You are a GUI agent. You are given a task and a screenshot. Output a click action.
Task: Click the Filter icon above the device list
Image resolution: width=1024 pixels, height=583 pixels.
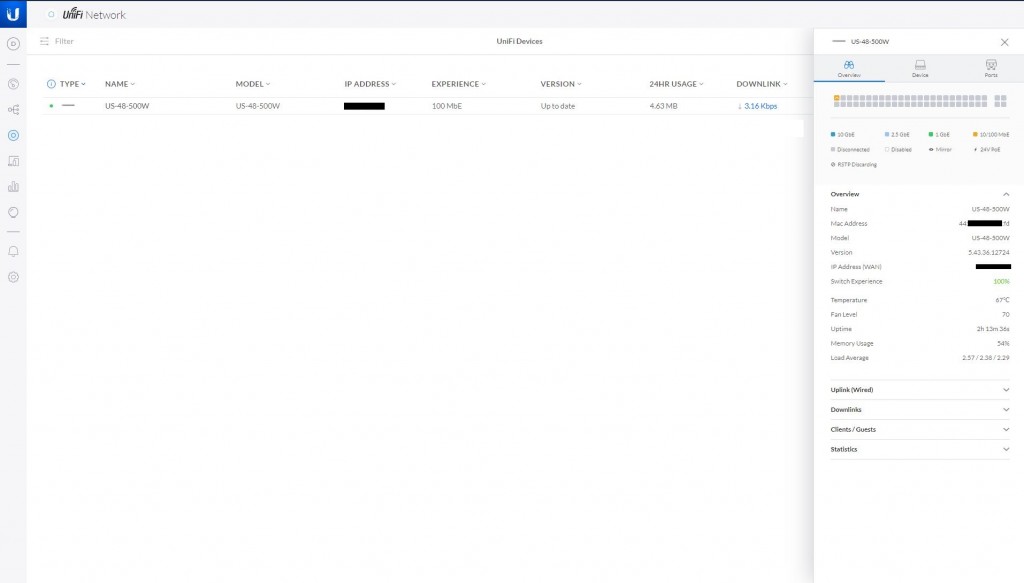[x=45, y=41]
